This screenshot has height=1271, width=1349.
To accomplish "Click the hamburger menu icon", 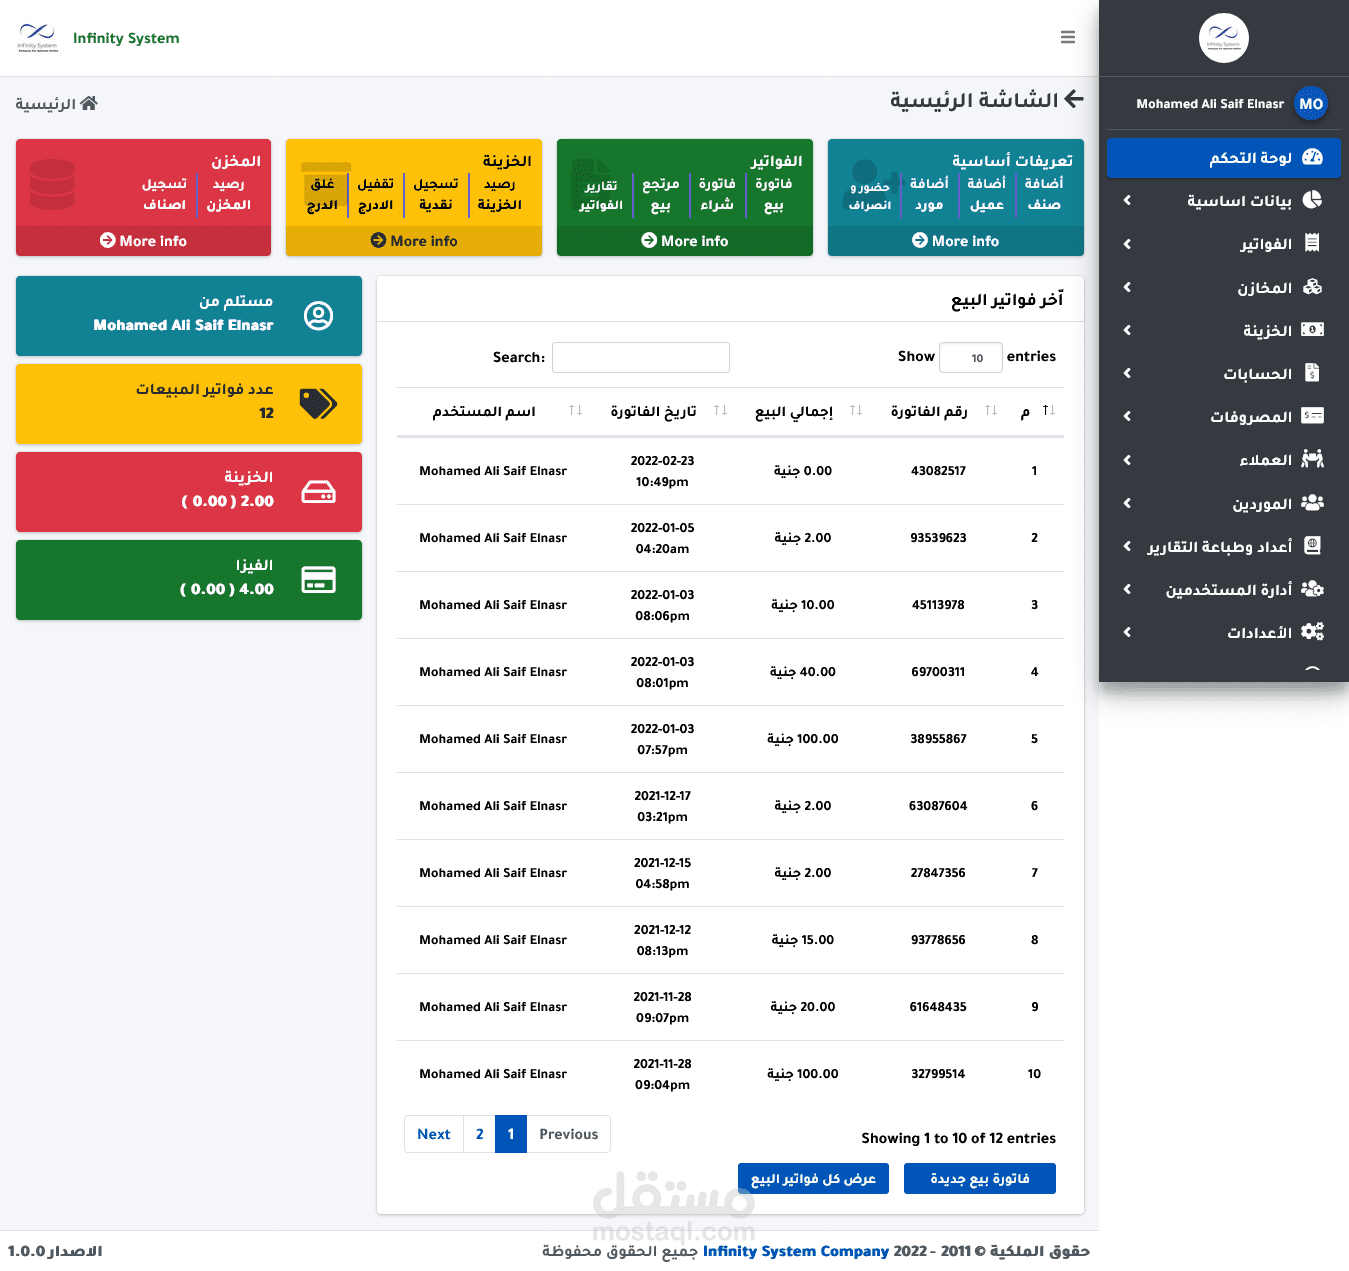I will coord(1068,37).
